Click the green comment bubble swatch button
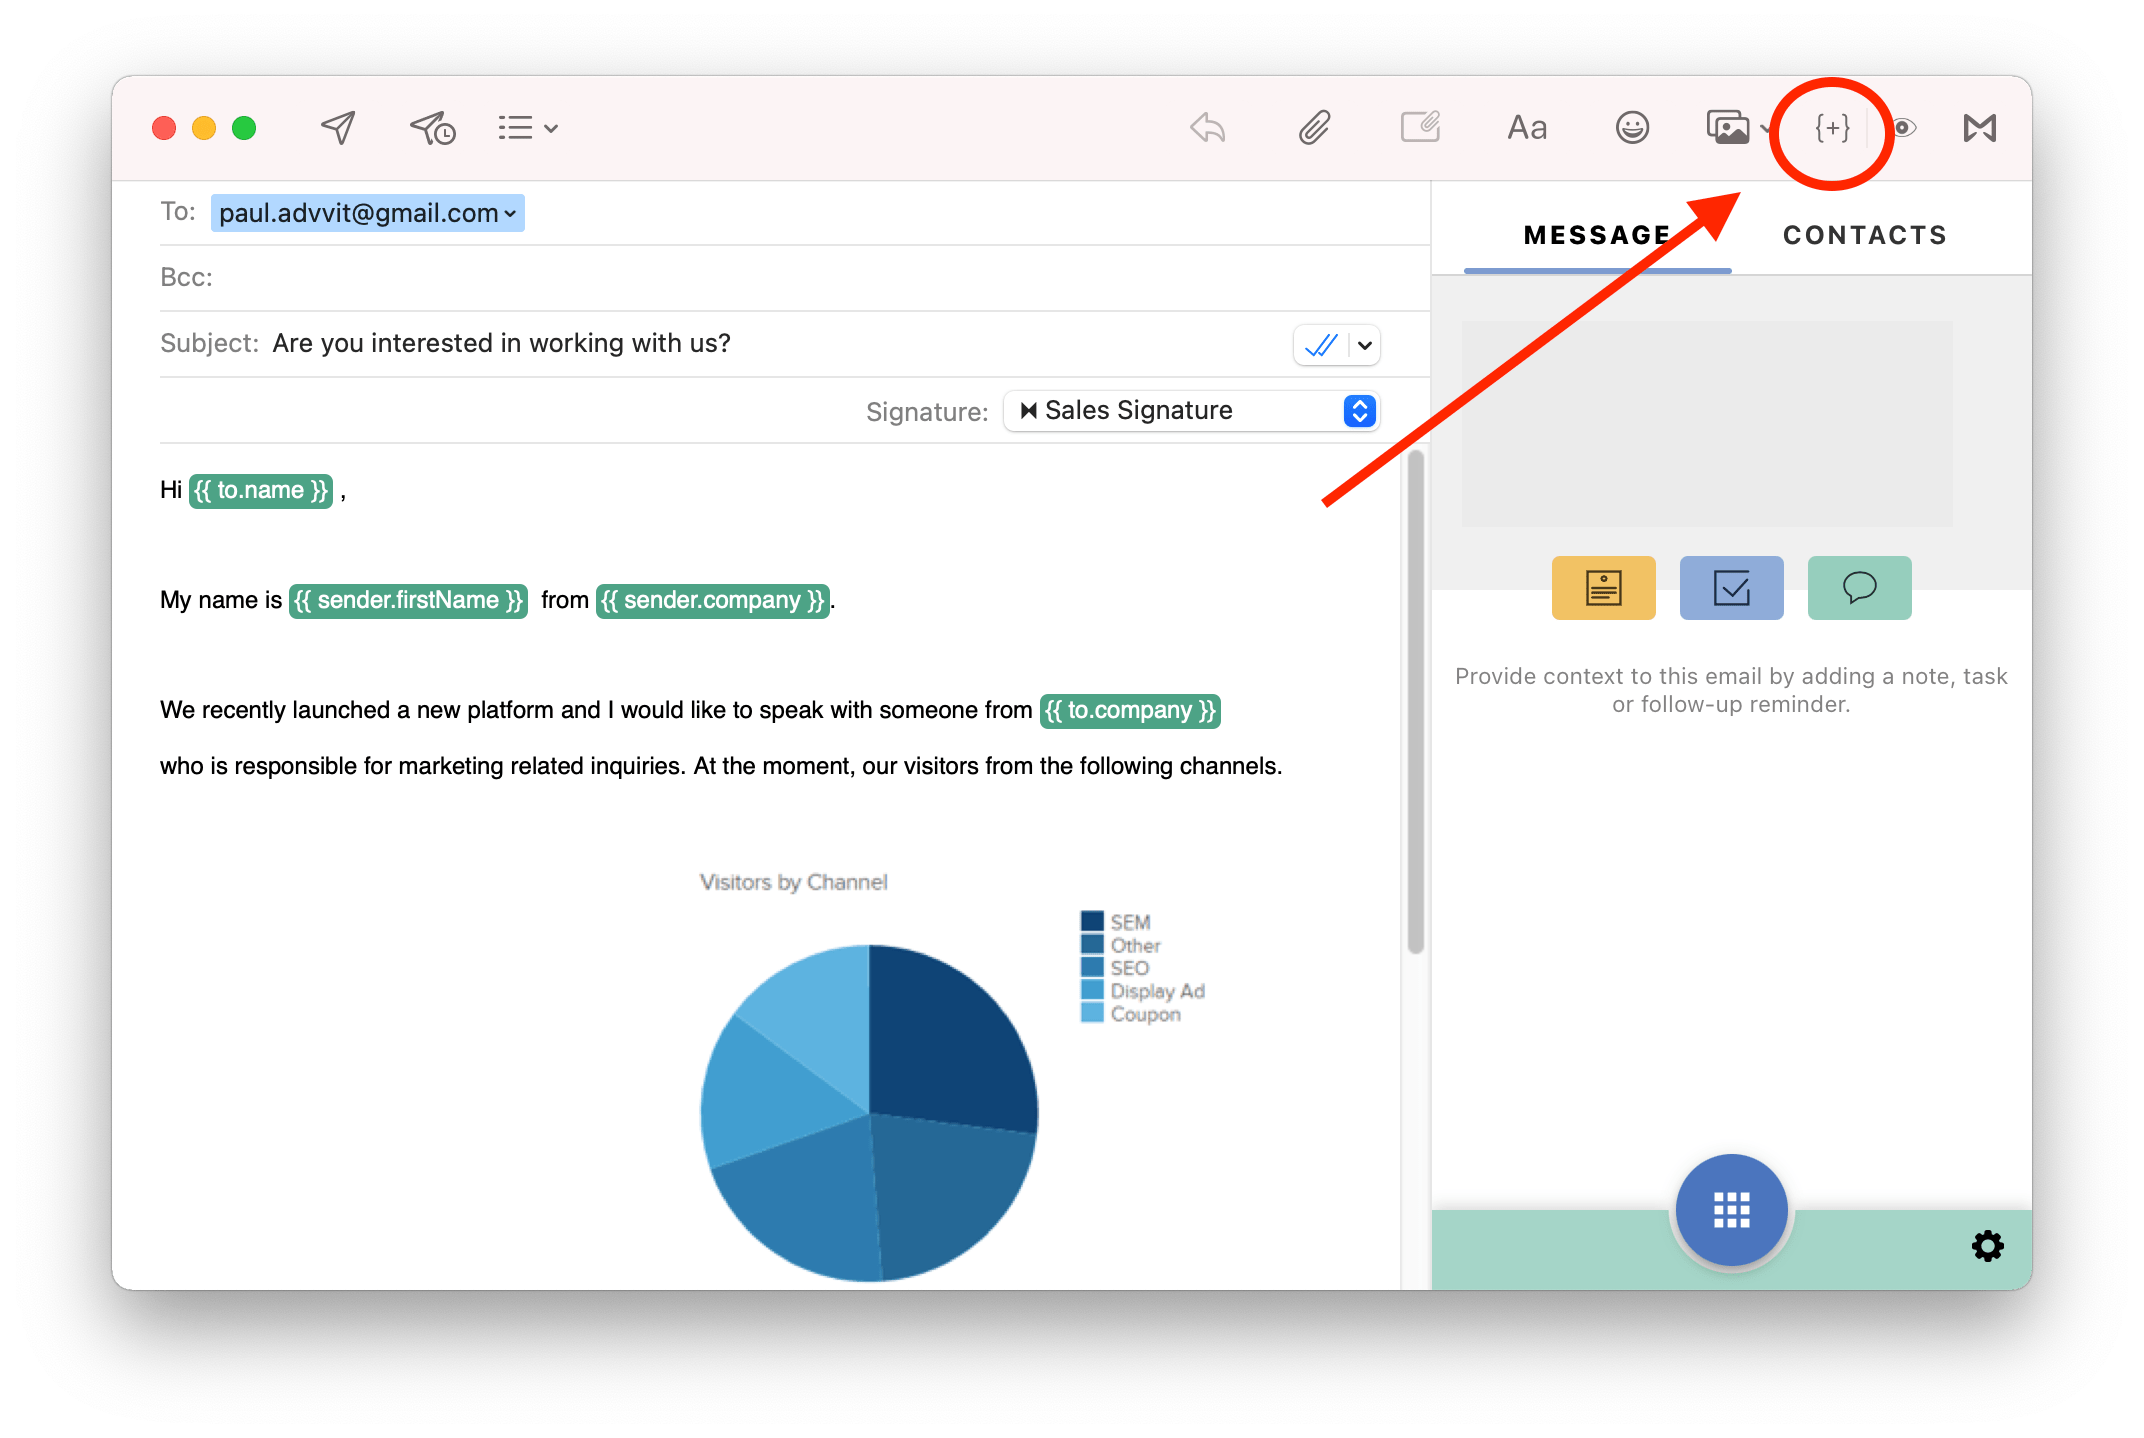 (x=1859, y=588)
